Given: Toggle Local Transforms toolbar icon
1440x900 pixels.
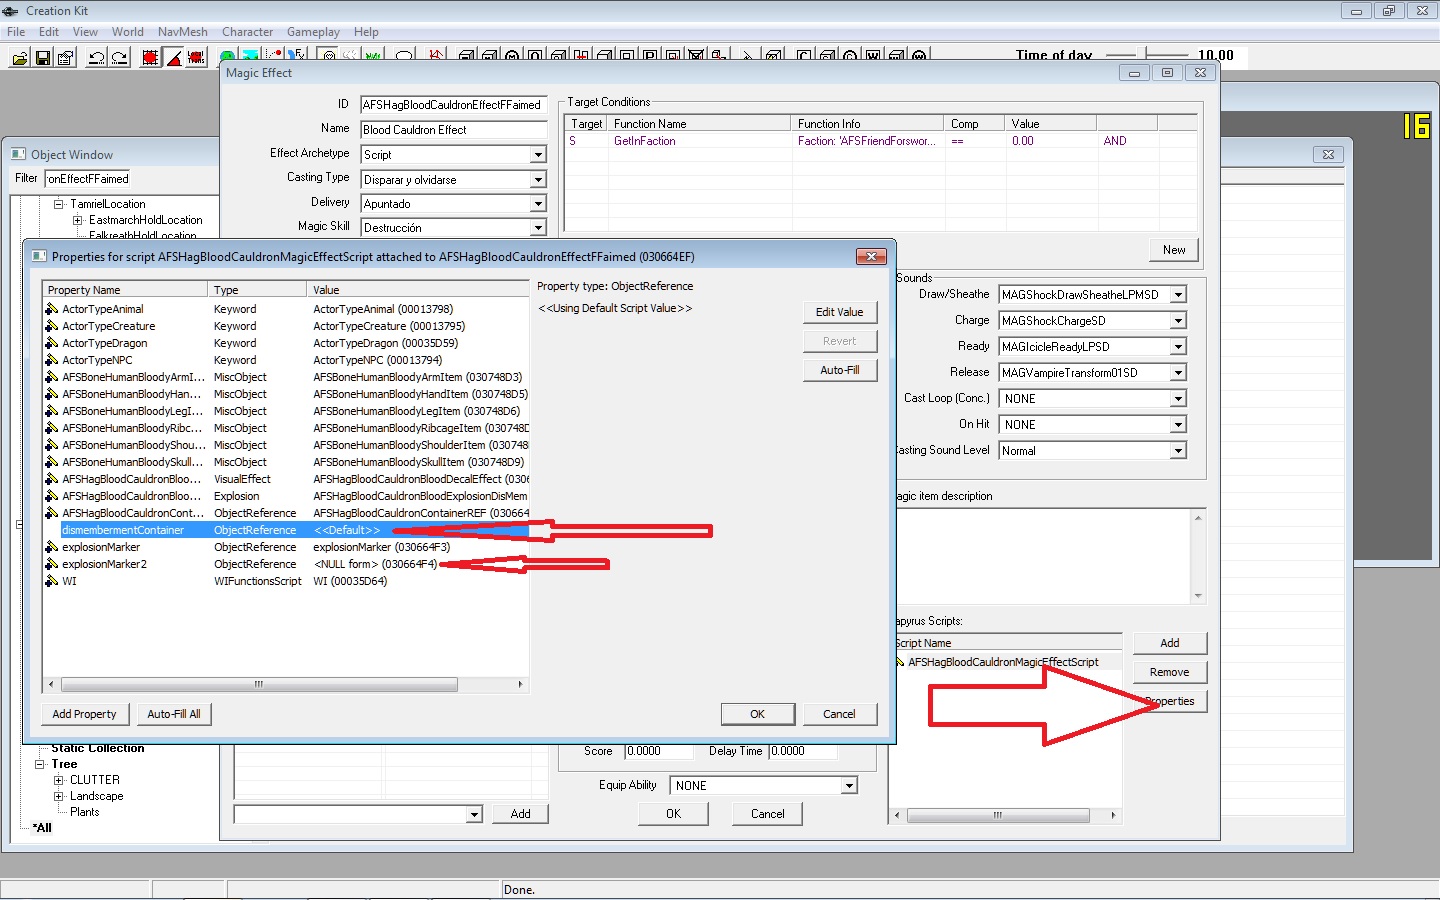Looking at the screenshot, I should click(x=196, y=58).
